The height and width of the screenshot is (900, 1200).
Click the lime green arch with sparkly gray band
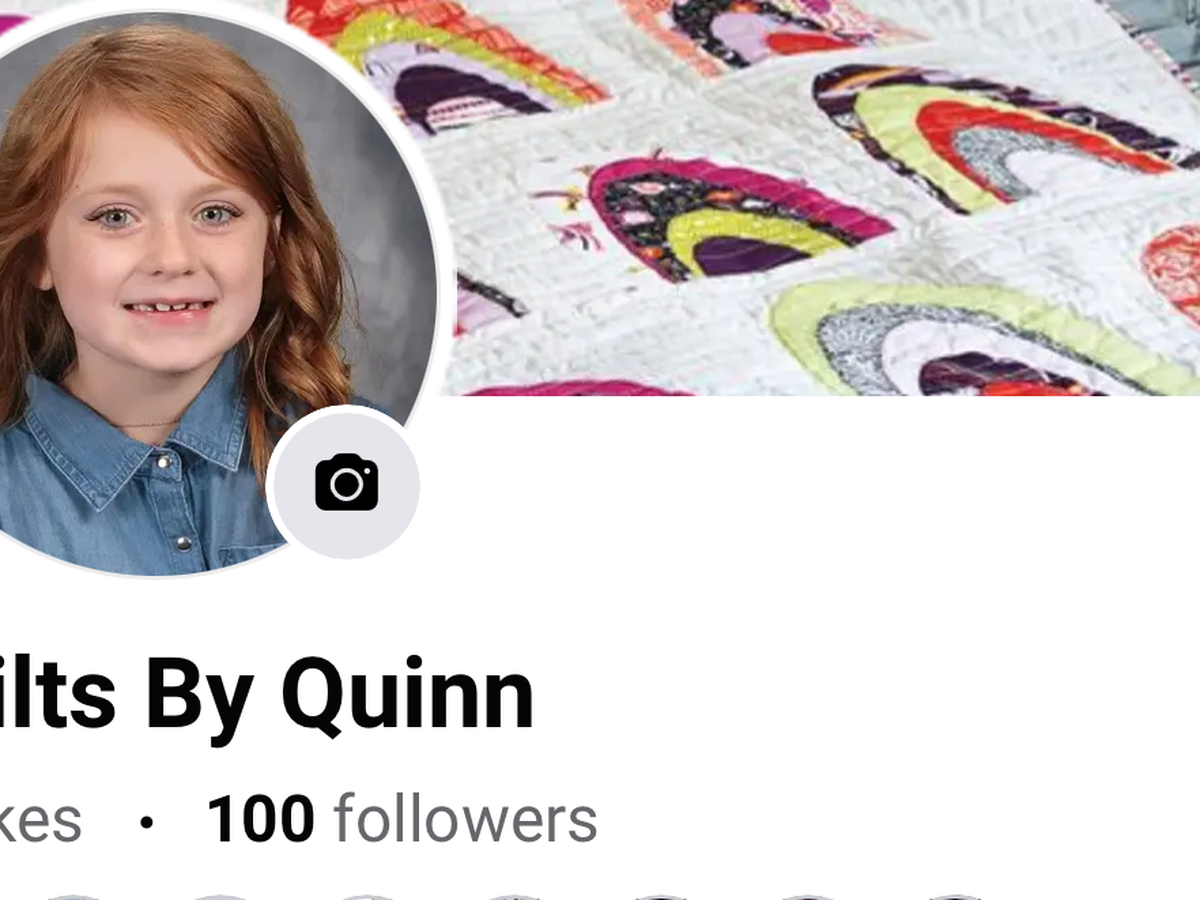coord(960,335)
